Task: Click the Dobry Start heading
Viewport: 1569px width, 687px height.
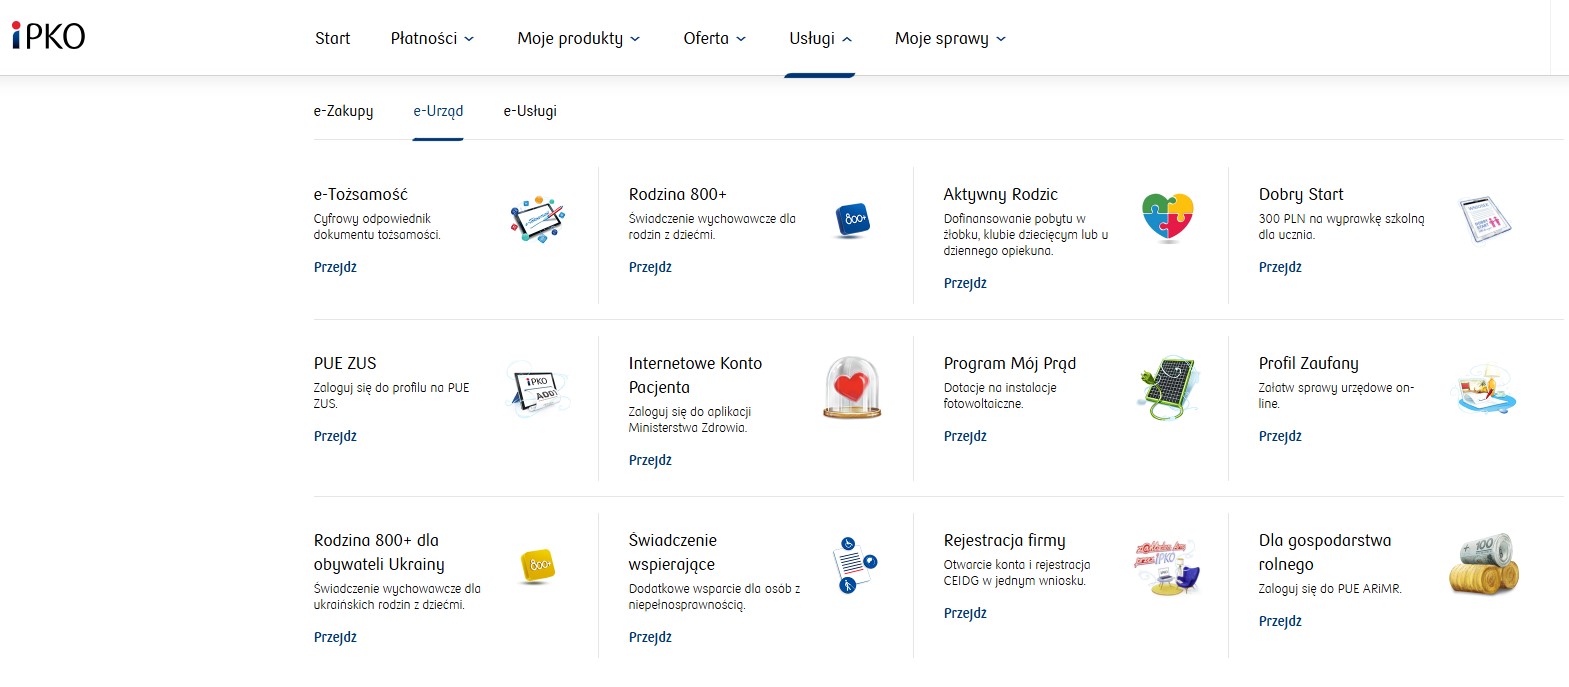Action: coord(1301,194)
